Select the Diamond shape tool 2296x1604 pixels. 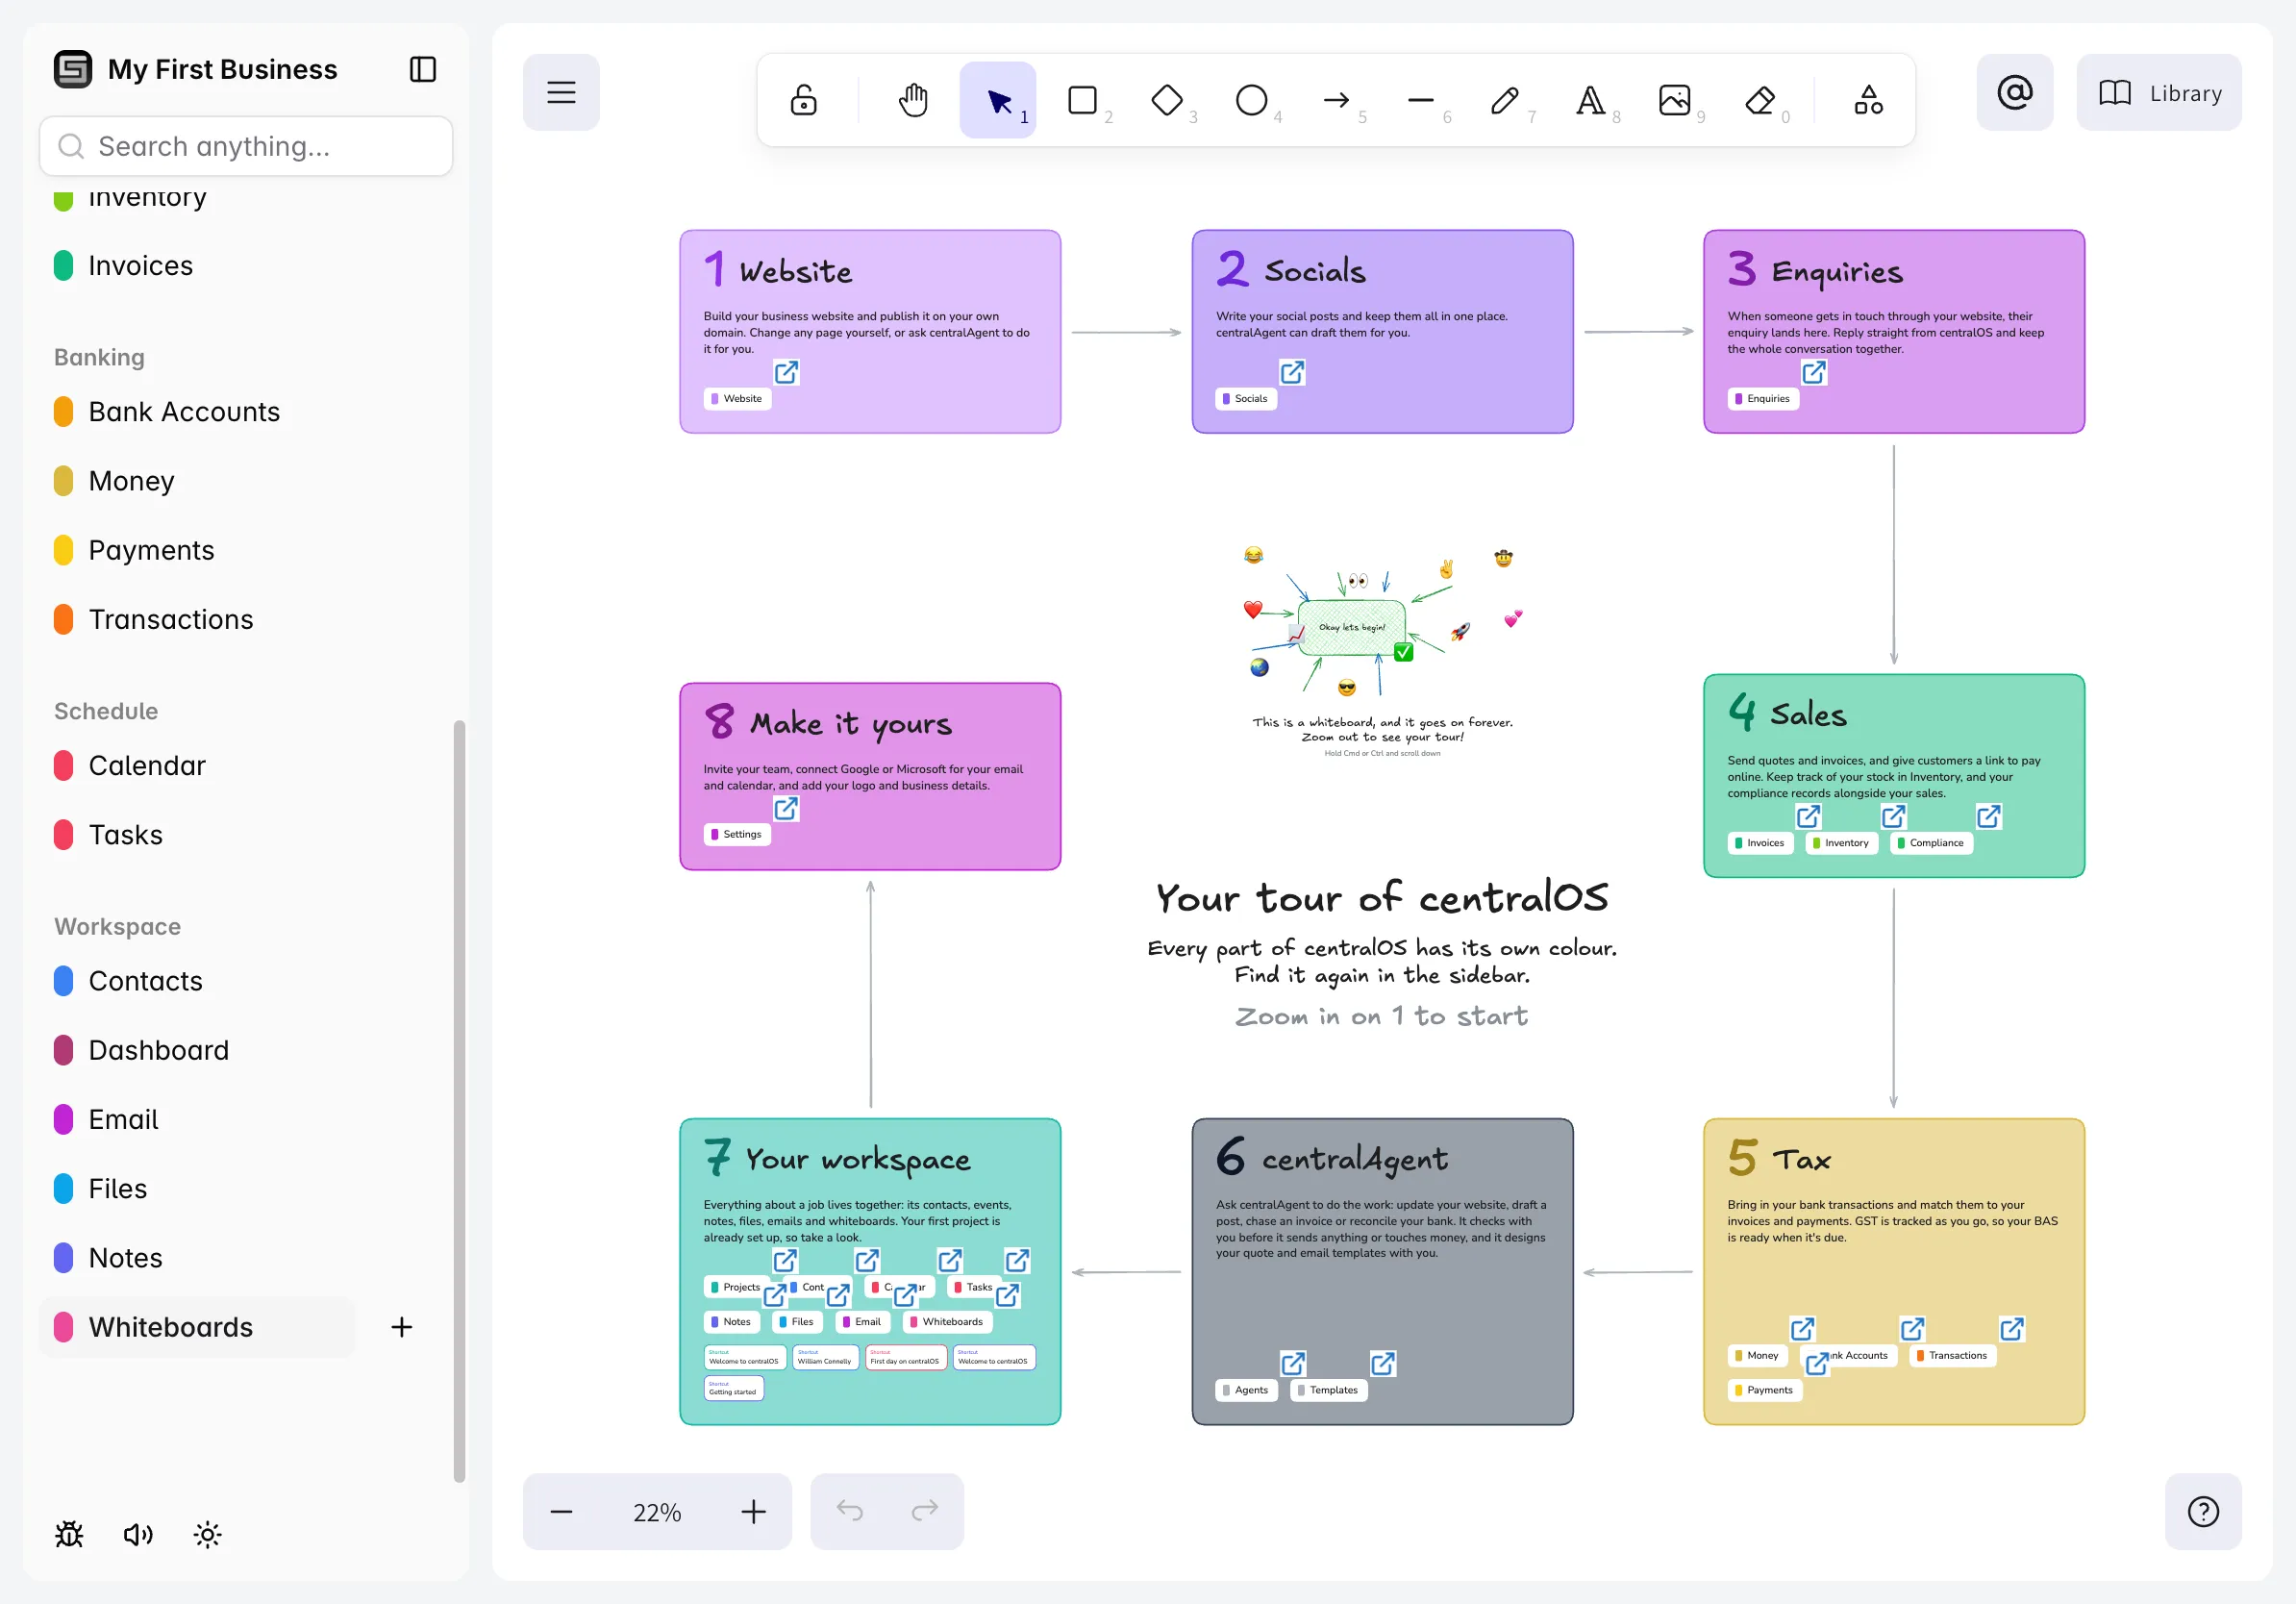1167,100
